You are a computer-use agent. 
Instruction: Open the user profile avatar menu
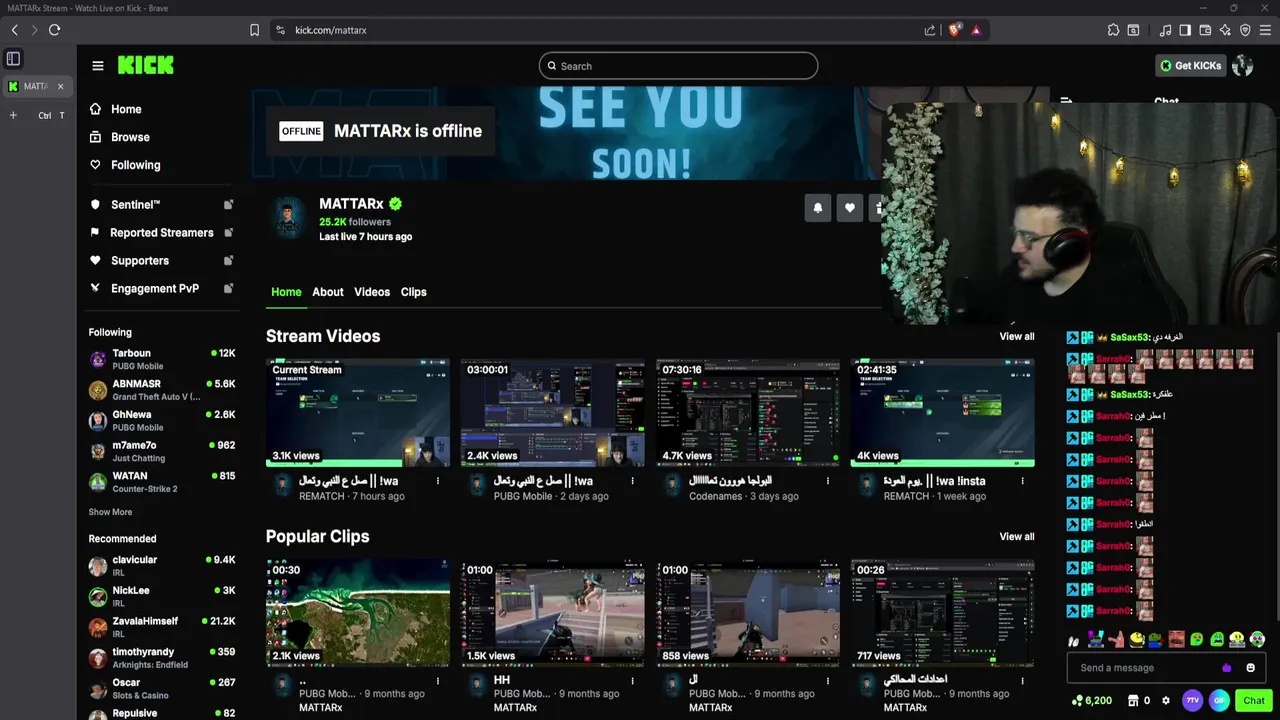[1243, 66]
